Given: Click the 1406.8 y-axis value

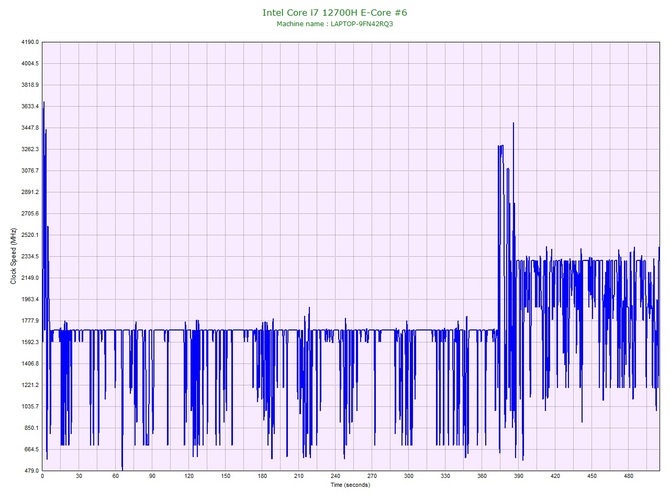Looking at the screenshot, I should pyautogui.click(x=30, y=364).
